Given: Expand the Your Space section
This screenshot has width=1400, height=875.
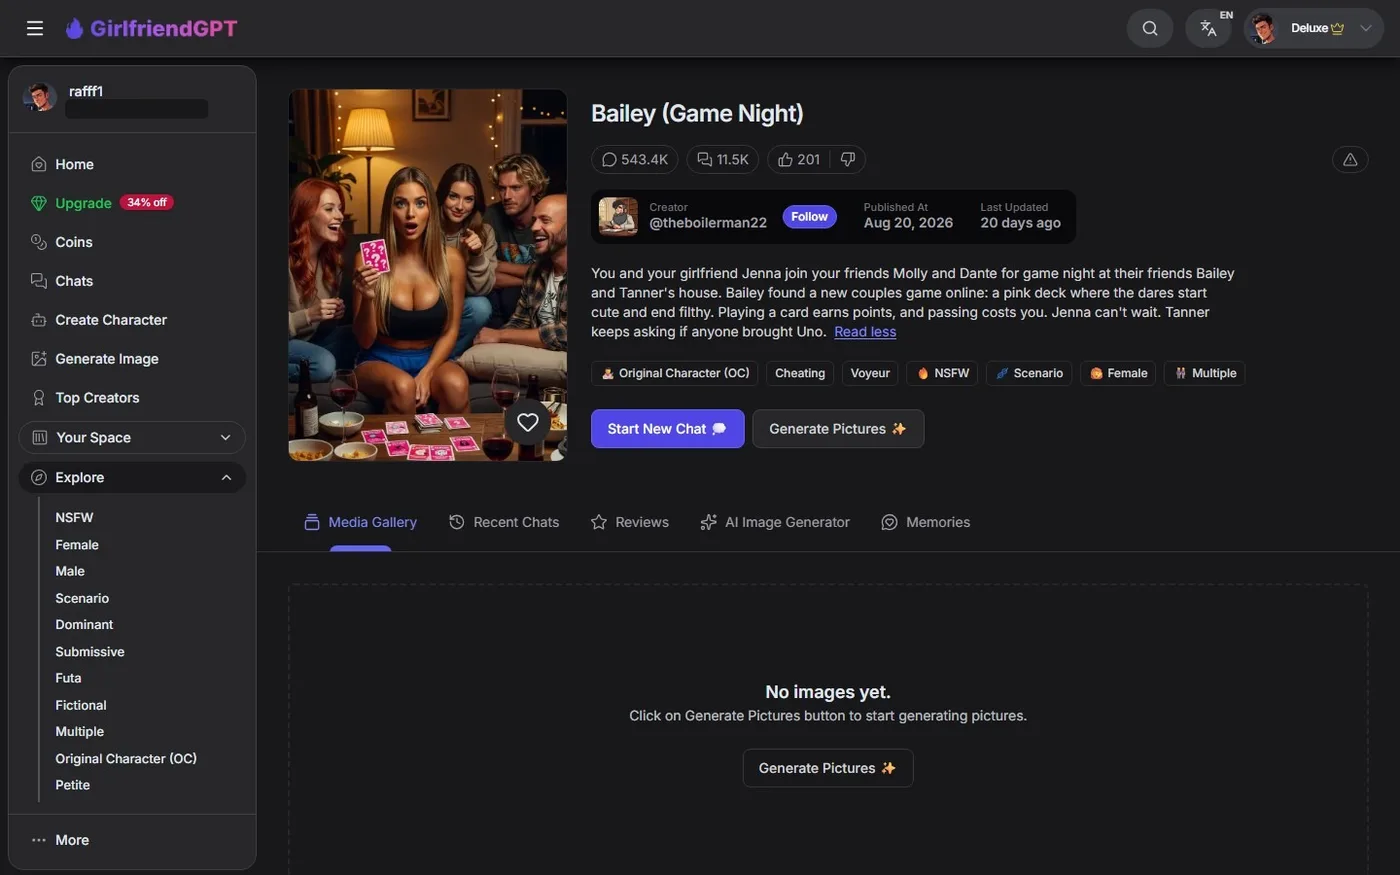Looking at the screenshot, I should pyautogui.click(x=132, y=437).
